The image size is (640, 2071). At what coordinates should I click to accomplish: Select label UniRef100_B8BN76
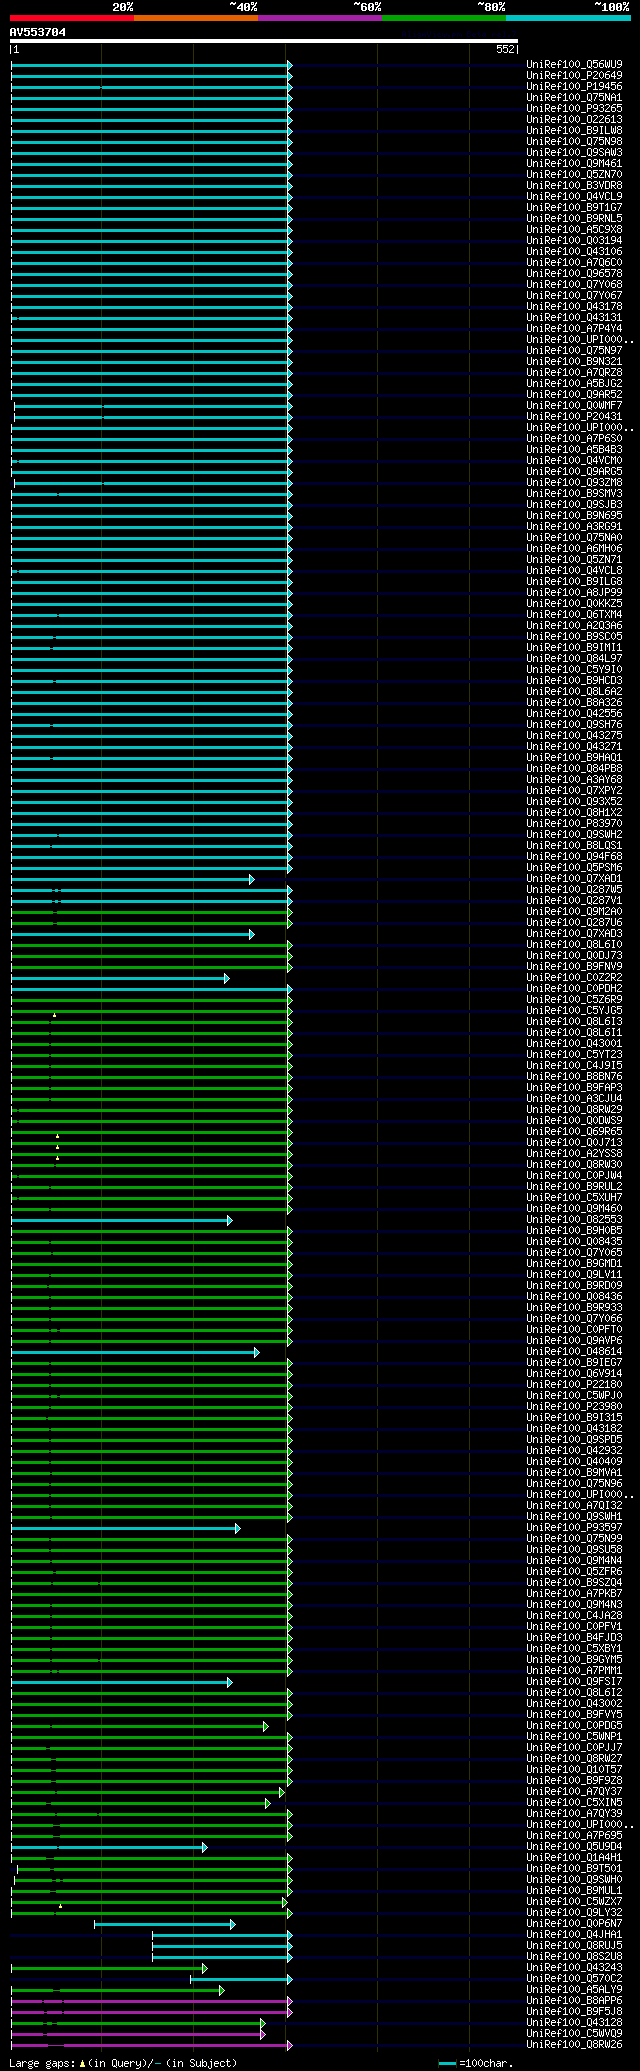pos(574,1076)
